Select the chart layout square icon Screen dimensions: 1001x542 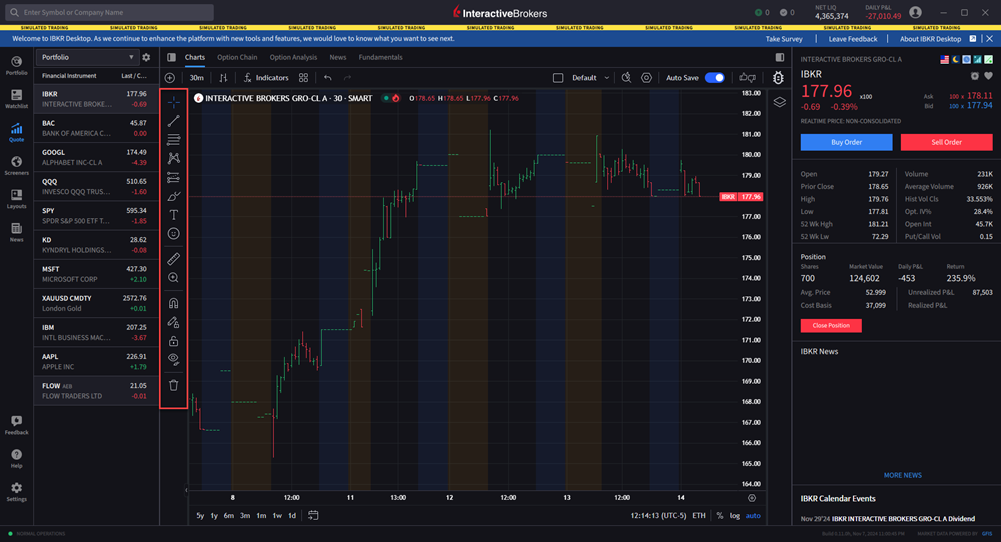coord(558,78)
